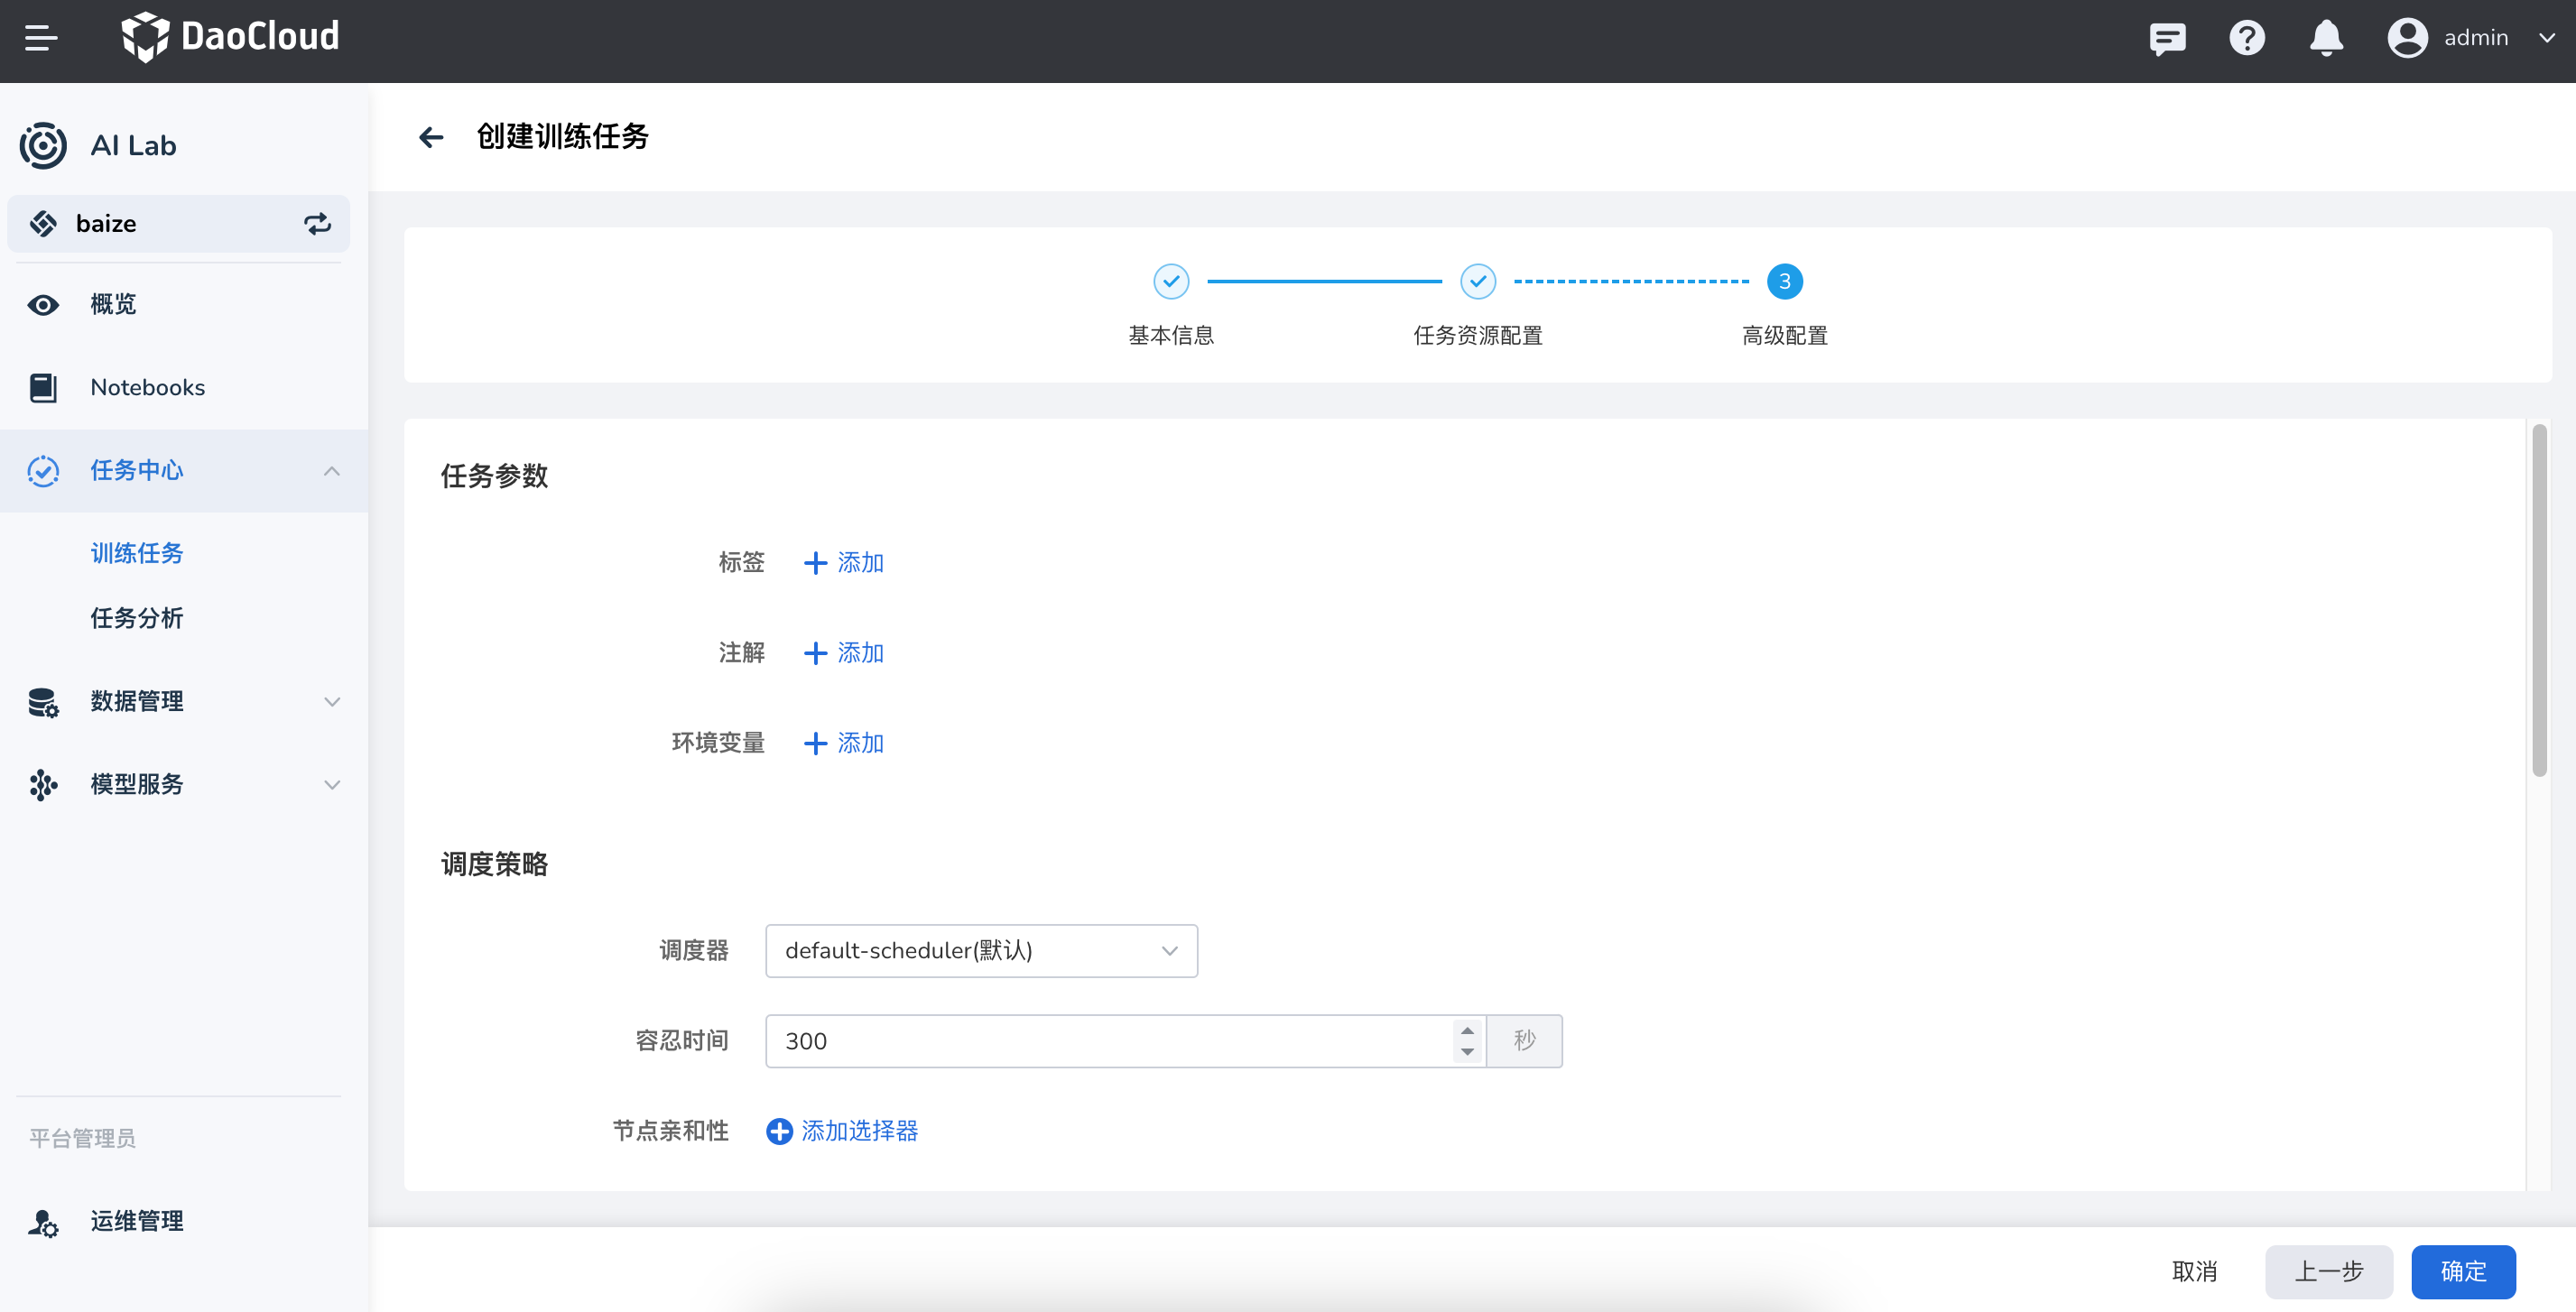This screenshot has width=2576, height=1312.
Task: Click the messages chat icon
Action: (x=2167, y=38)
